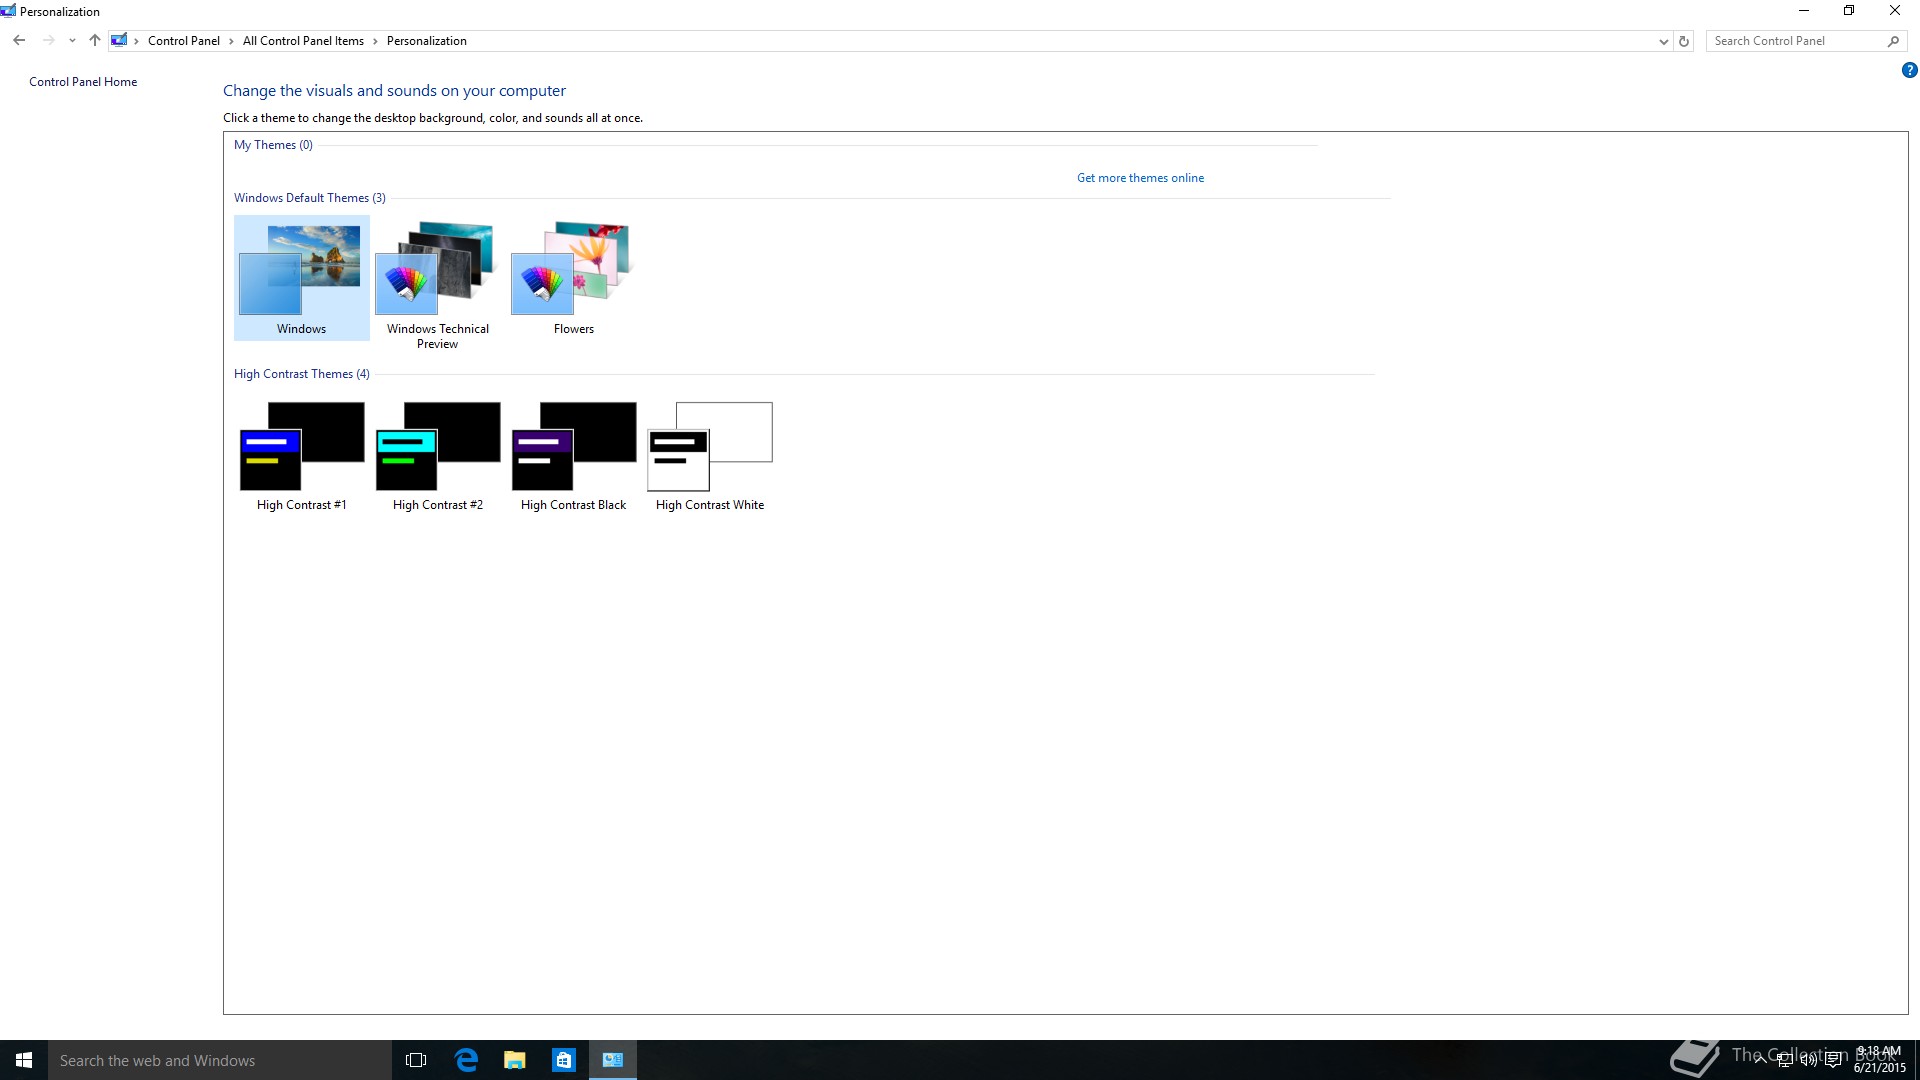1920x1080 pixels.
Task: Click the Forward navigation arrow
Action: tap(48, 41)
